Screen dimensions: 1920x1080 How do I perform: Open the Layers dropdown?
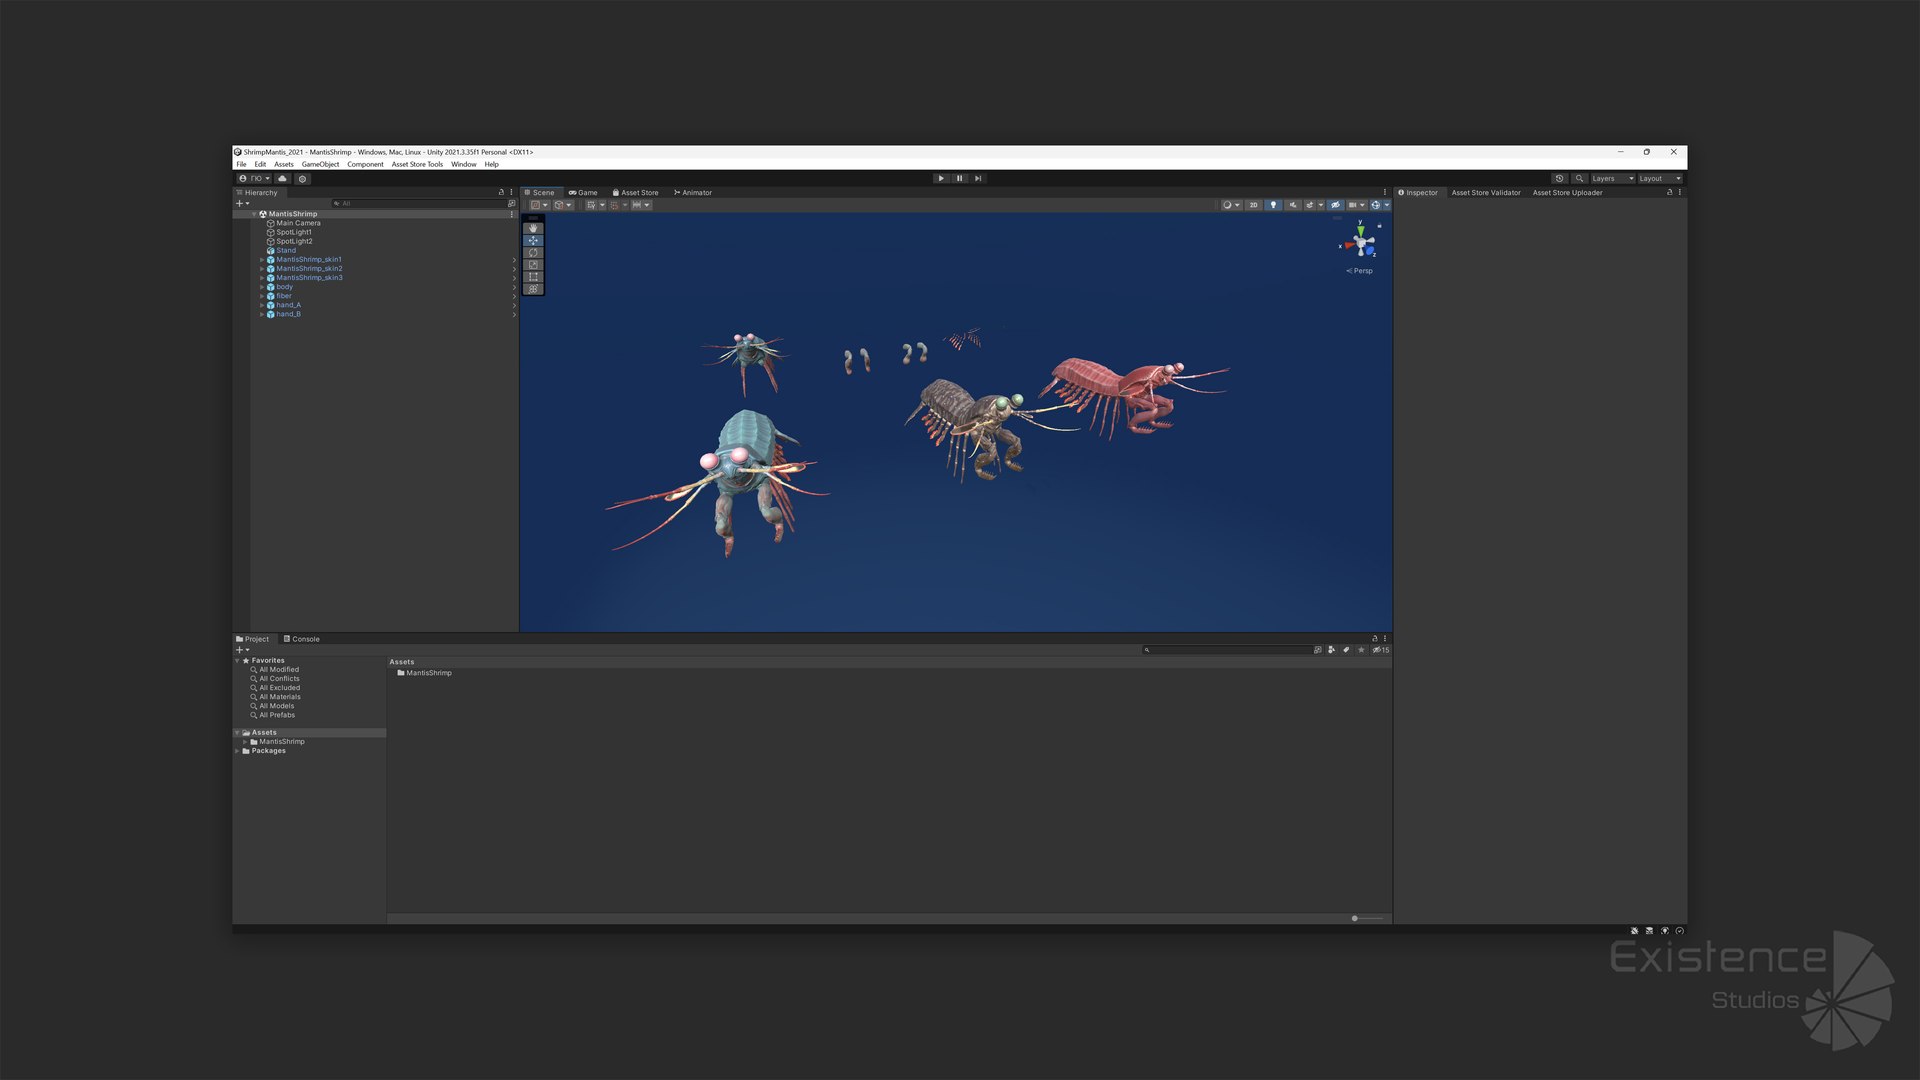tap(1612, 179)
